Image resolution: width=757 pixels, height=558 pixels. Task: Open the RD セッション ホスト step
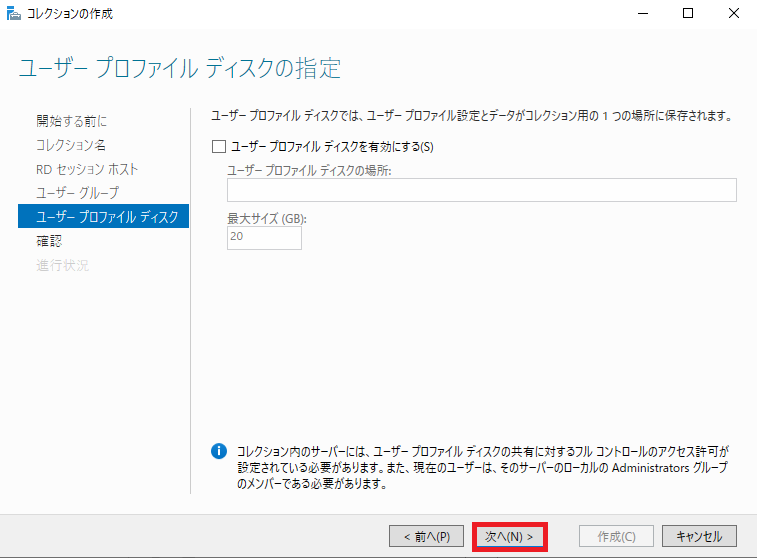coord(87,169)
